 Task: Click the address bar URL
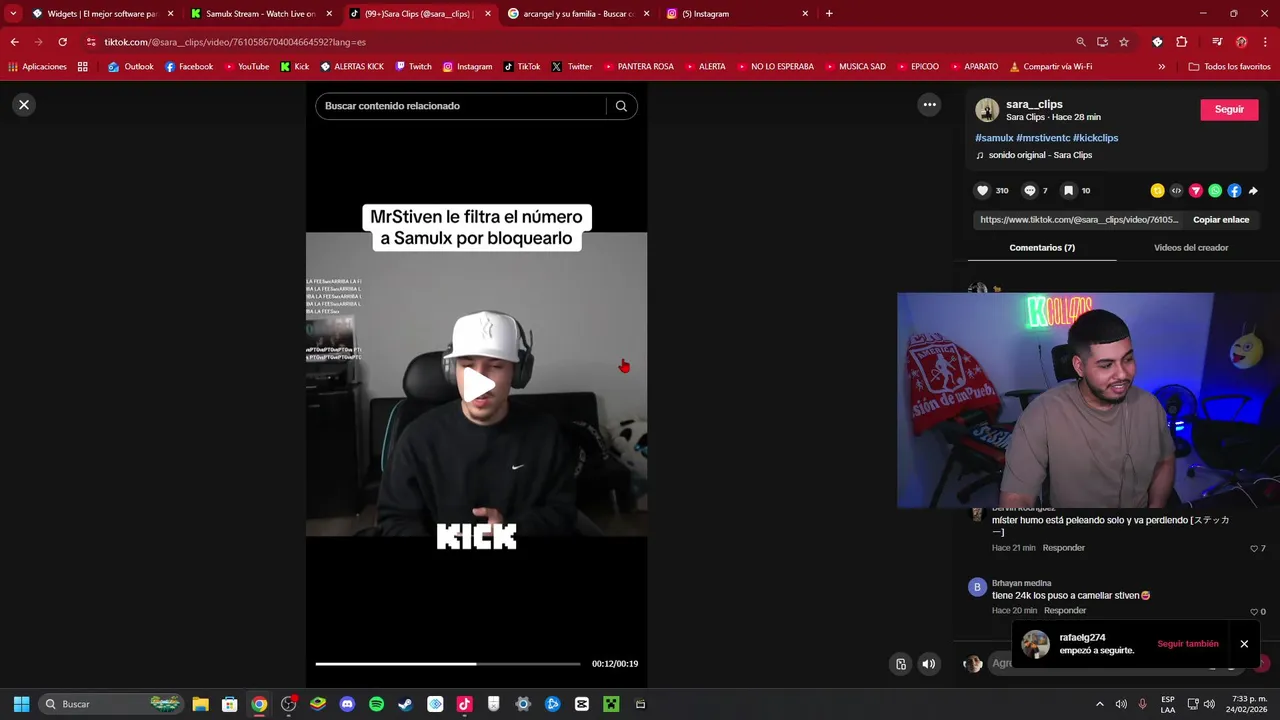point(235,42)
